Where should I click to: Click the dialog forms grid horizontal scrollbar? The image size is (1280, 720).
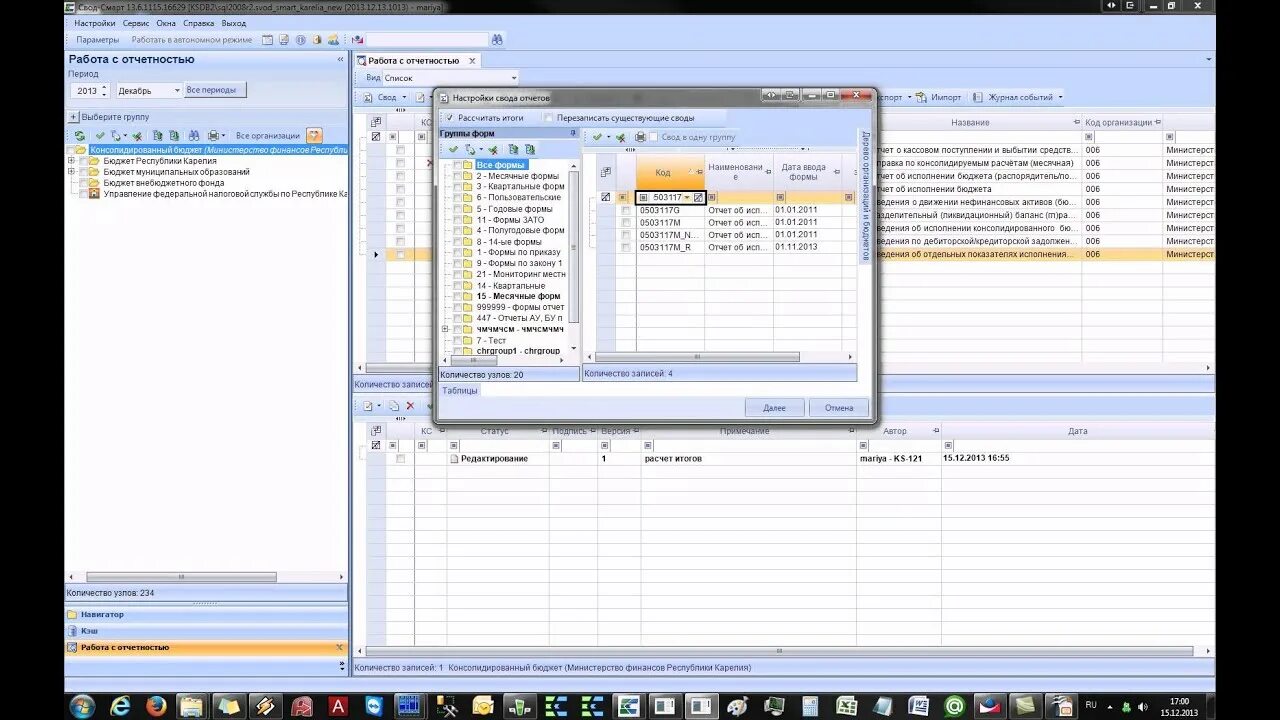coord(697,357)
